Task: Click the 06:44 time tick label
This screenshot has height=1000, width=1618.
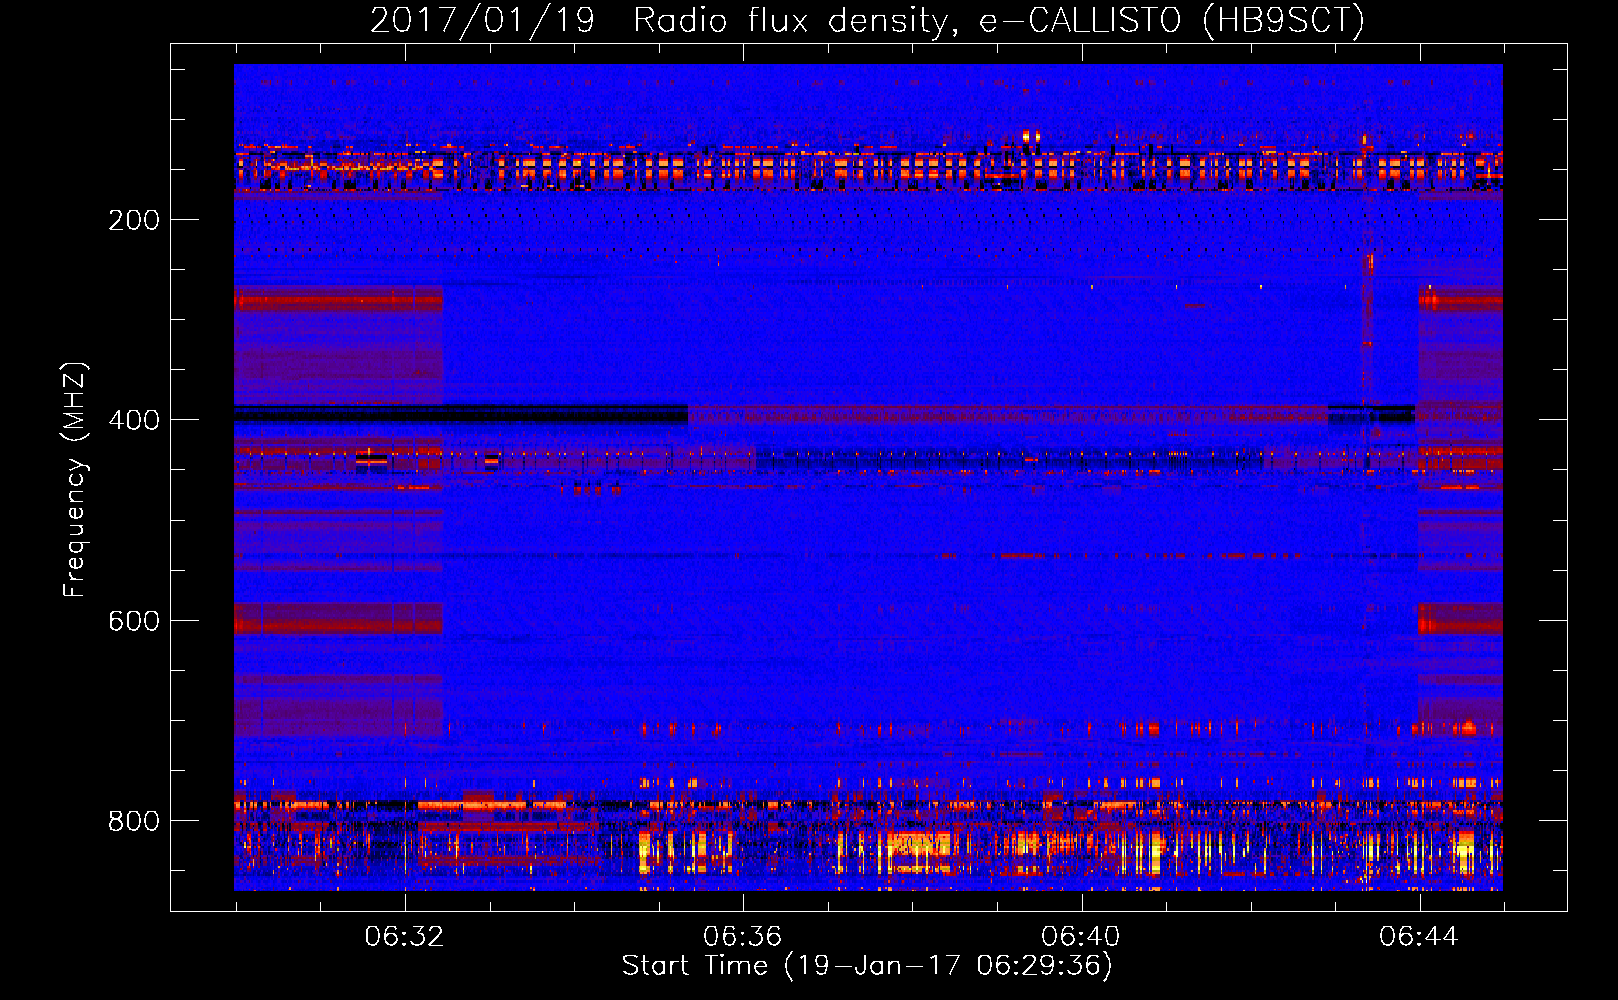Action: 1418,937
